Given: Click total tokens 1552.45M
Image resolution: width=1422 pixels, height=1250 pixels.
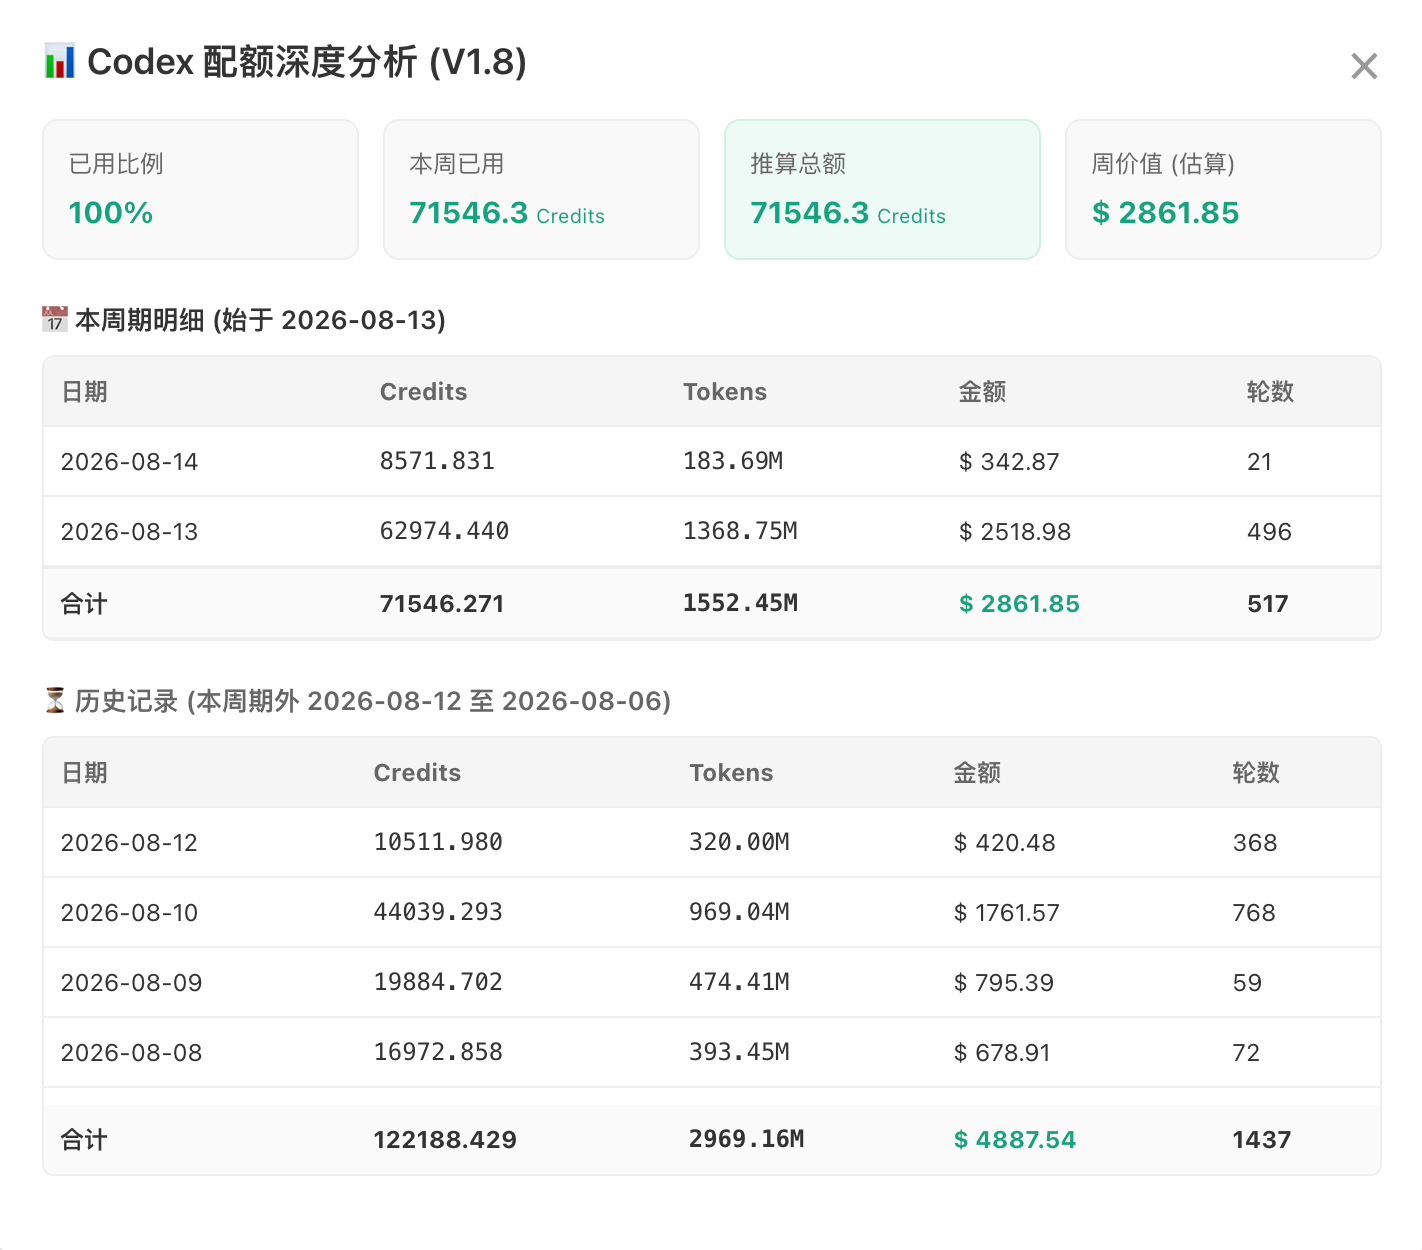Looking at the screenshot, I should (740, 603).
